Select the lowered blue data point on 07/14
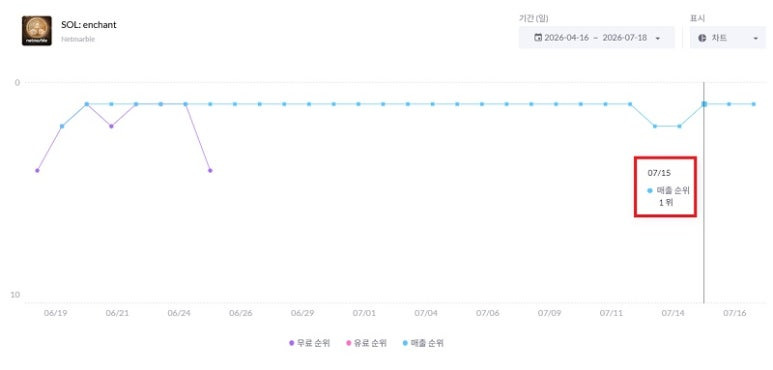Viewport: 773px width, 370px height. pos(679,126)
